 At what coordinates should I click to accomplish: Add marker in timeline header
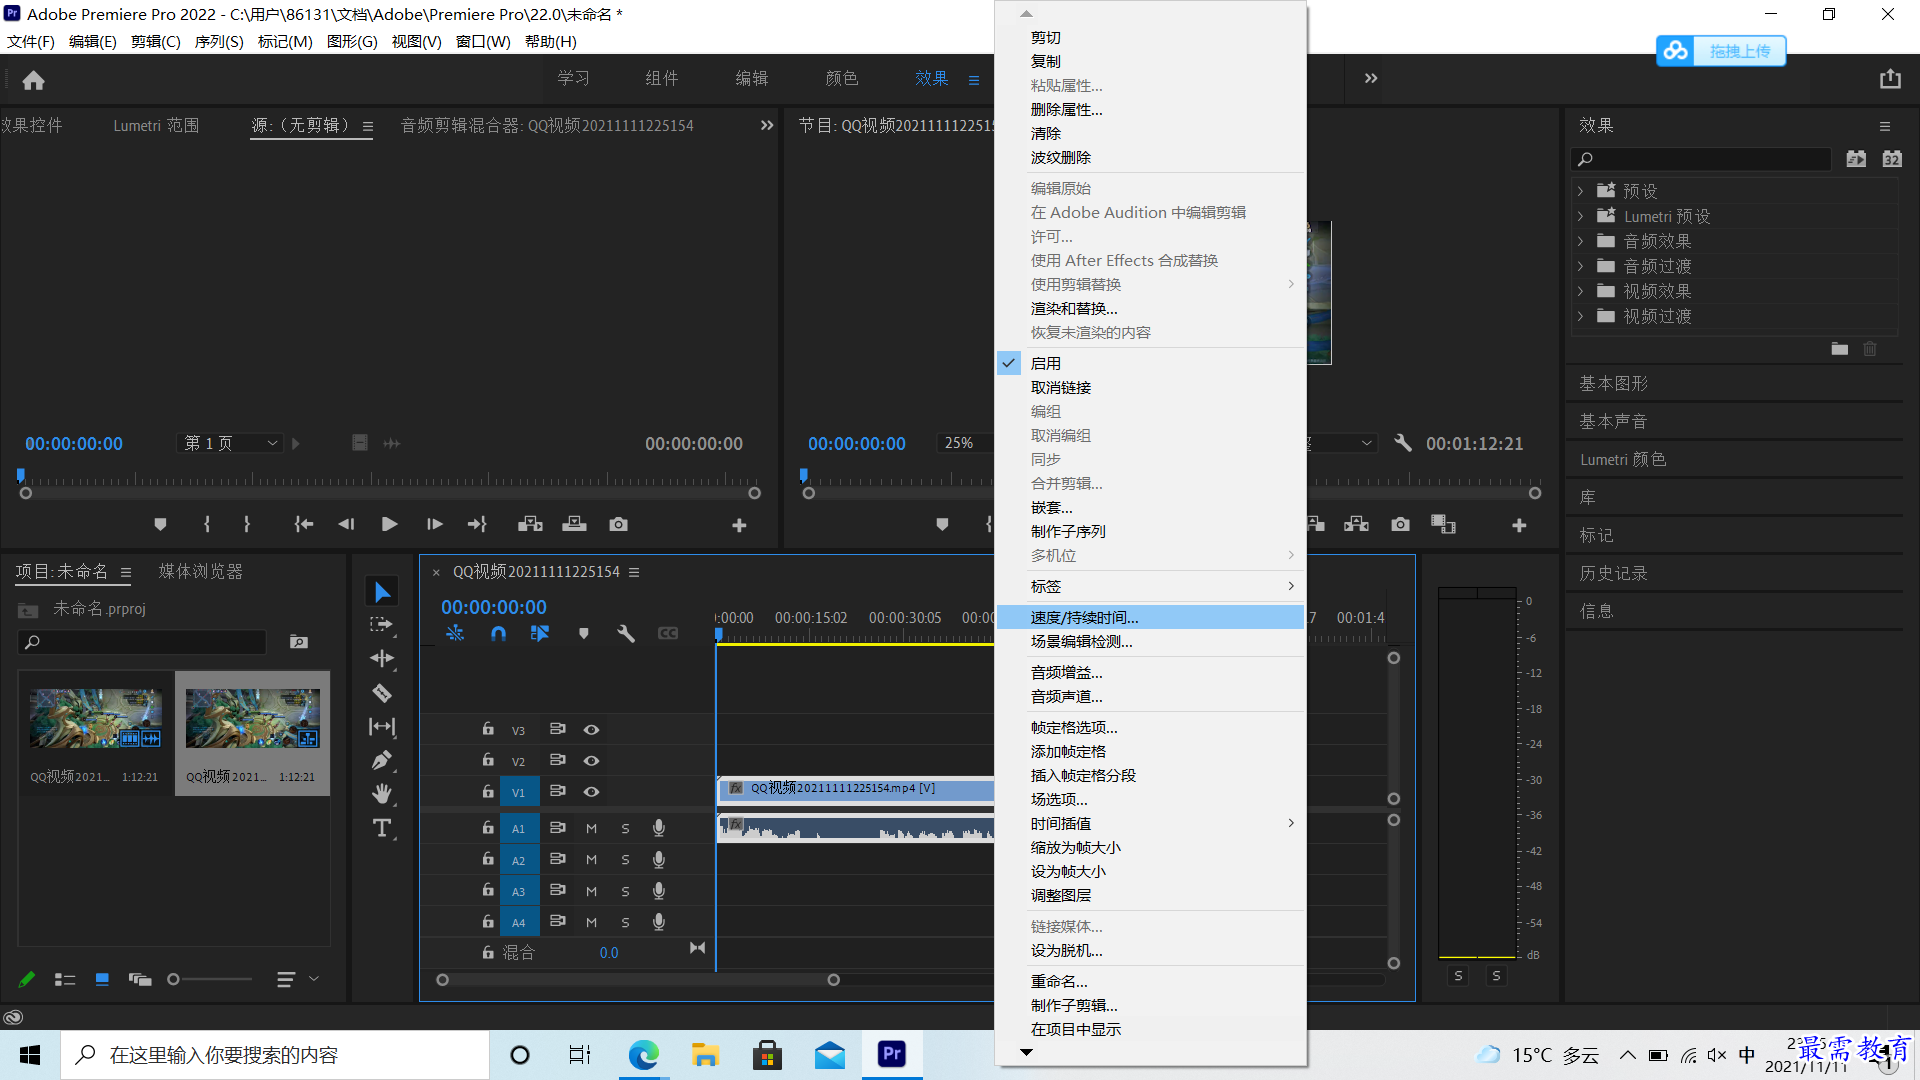(x=584, y=633)
